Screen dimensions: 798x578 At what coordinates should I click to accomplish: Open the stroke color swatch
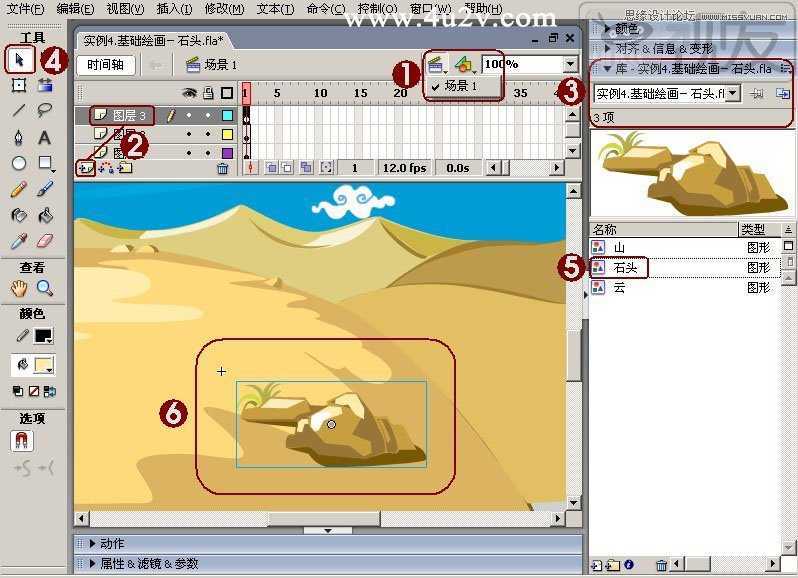coord(44,336)
